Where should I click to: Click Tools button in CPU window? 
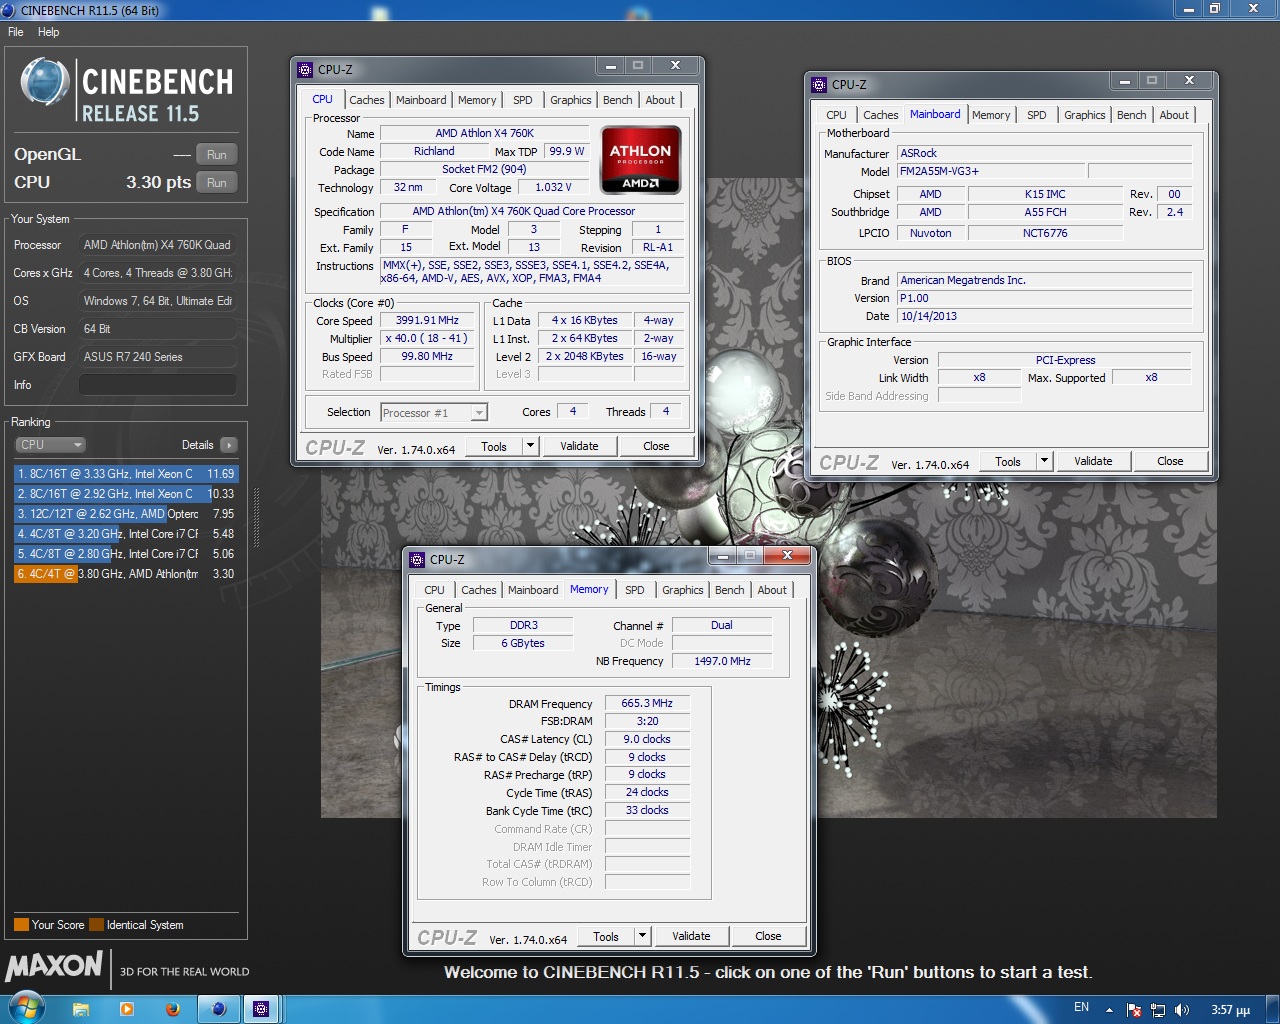[x=494, y=447]
